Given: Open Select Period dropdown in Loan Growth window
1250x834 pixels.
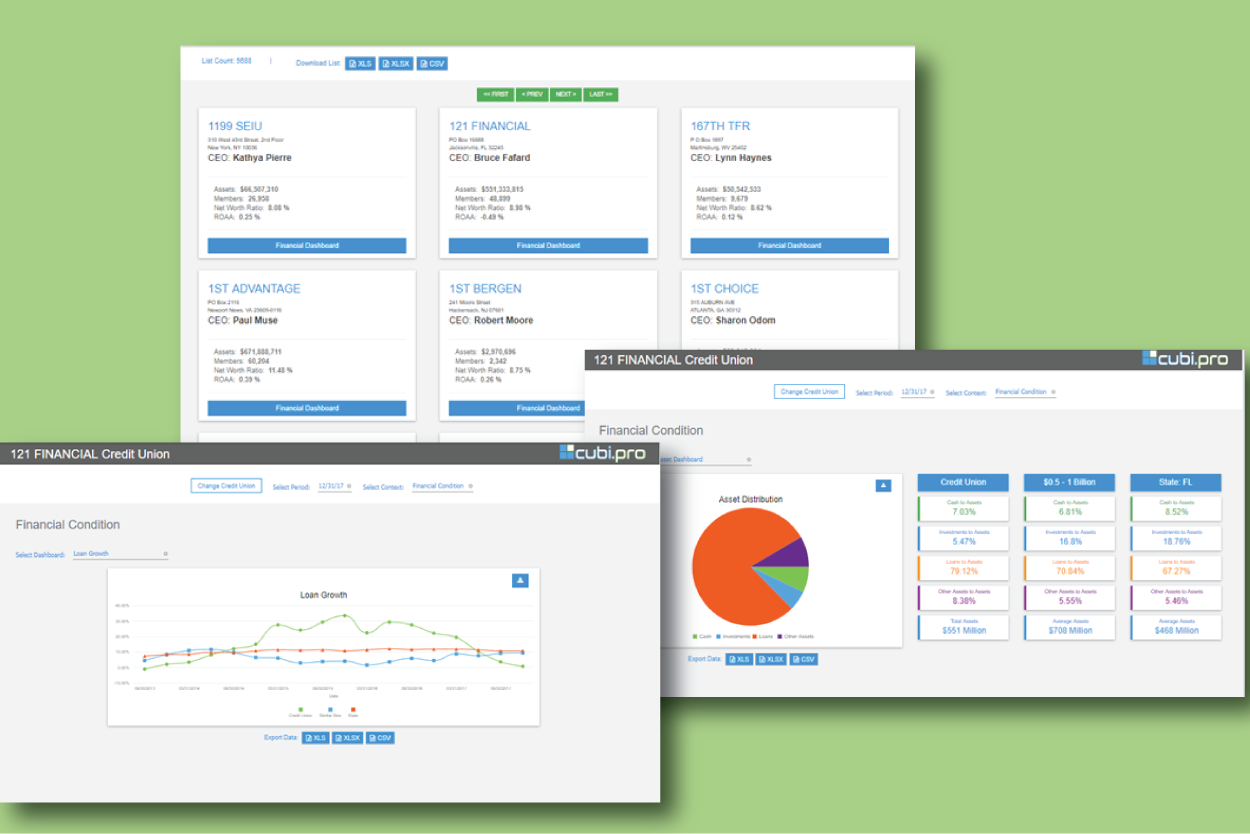Looking at the screenshot, I should point(334,486).
